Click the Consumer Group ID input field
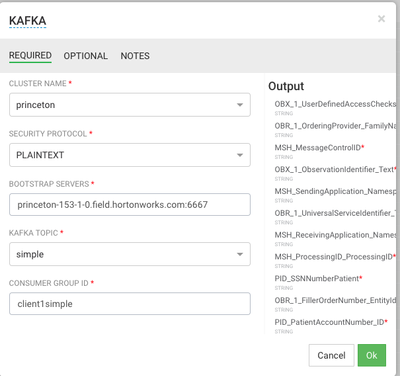This screenshot has height=376, width=400. pyautogui.click(x=130, y=304)
